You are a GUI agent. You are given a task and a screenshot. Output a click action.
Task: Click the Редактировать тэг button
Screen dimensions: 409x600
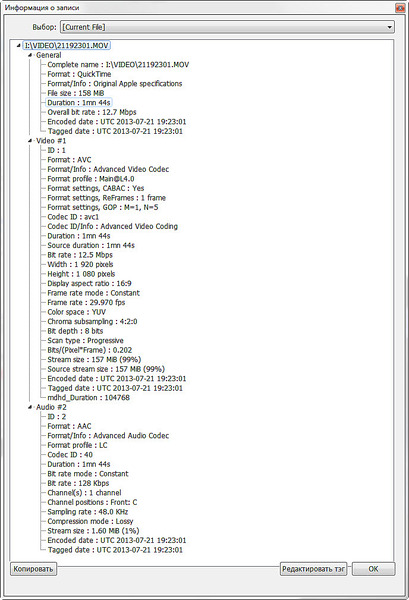(x=313, y=569)
